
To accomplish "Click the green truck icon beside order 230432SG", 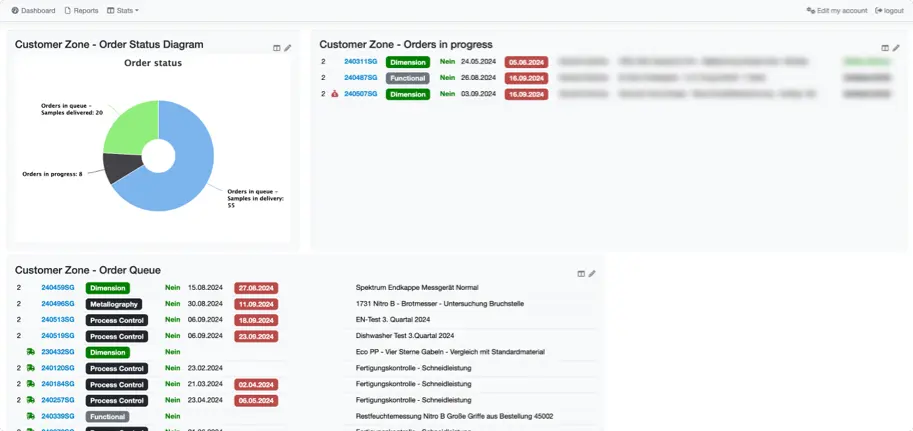I will pos(30,352).
